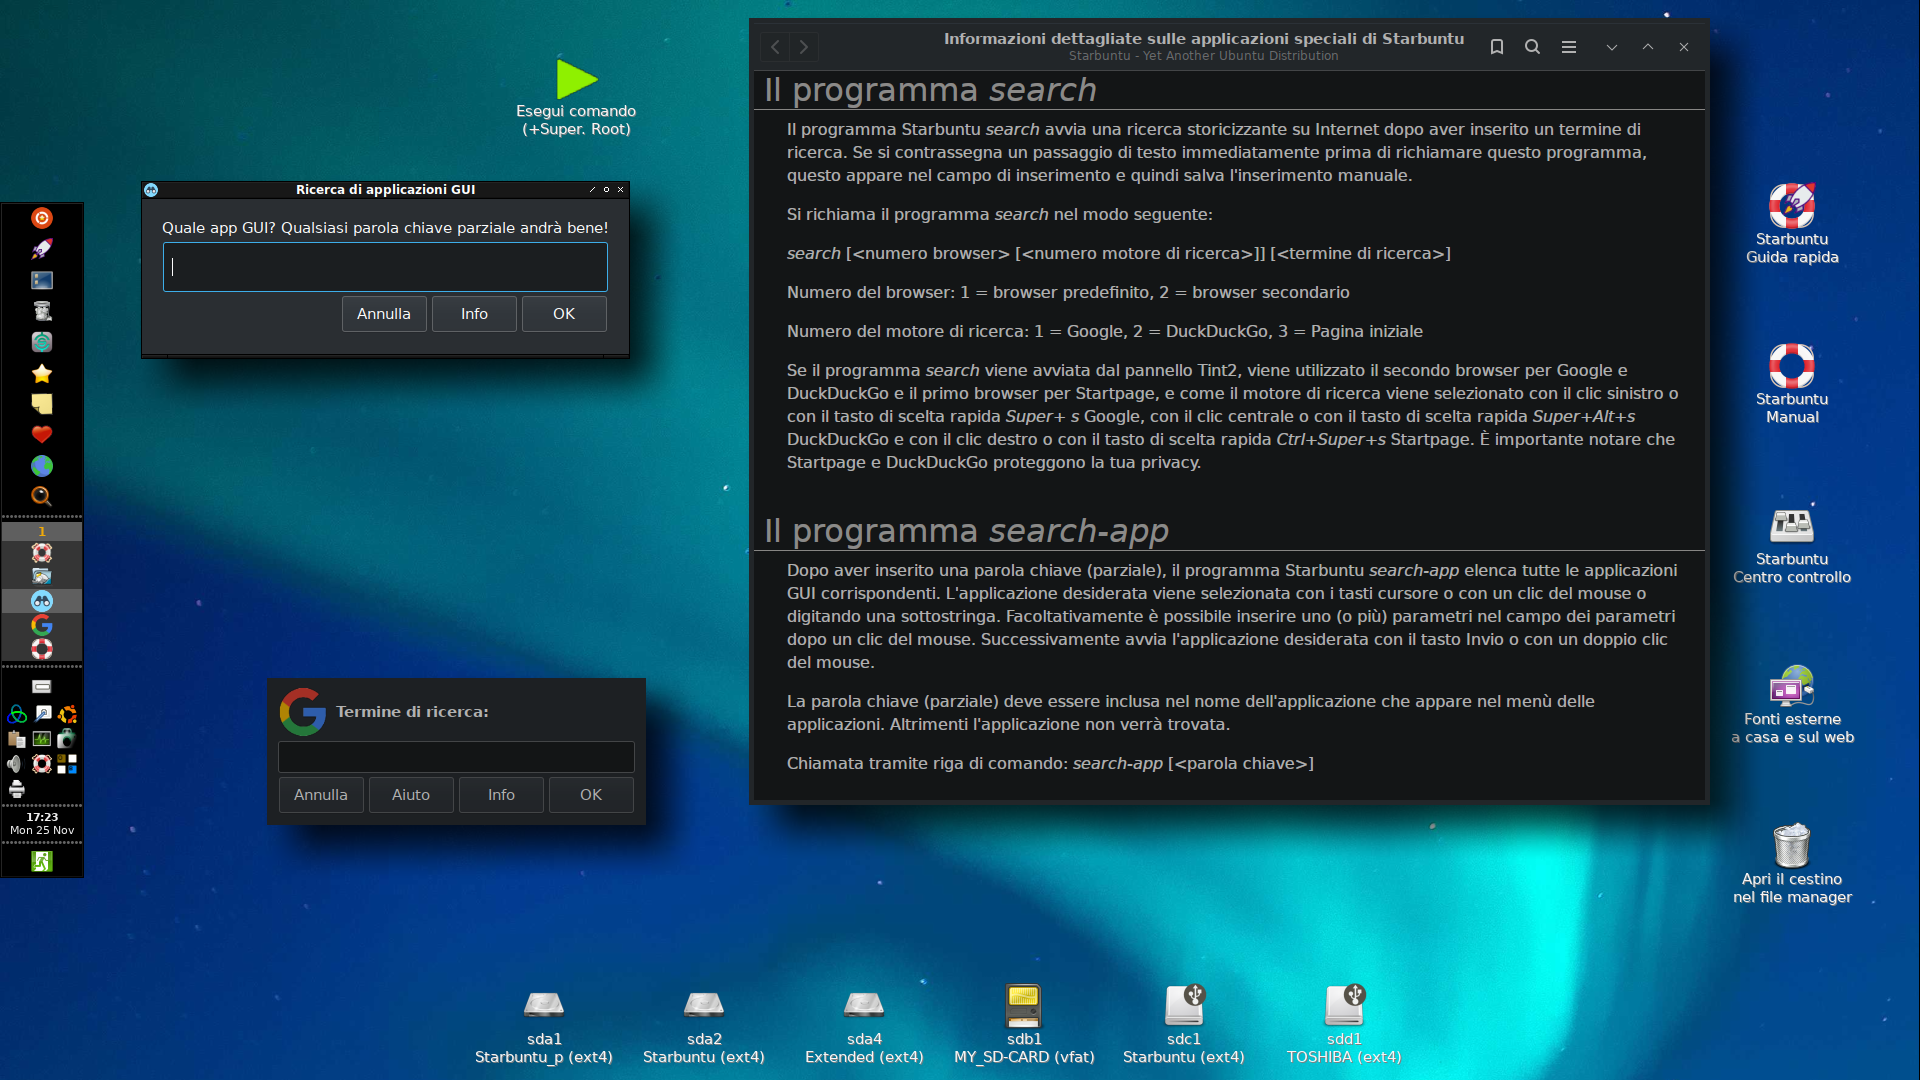The image size is (1920, 1080).
Task: Click the red heart icon in panel
Action: 42,435
